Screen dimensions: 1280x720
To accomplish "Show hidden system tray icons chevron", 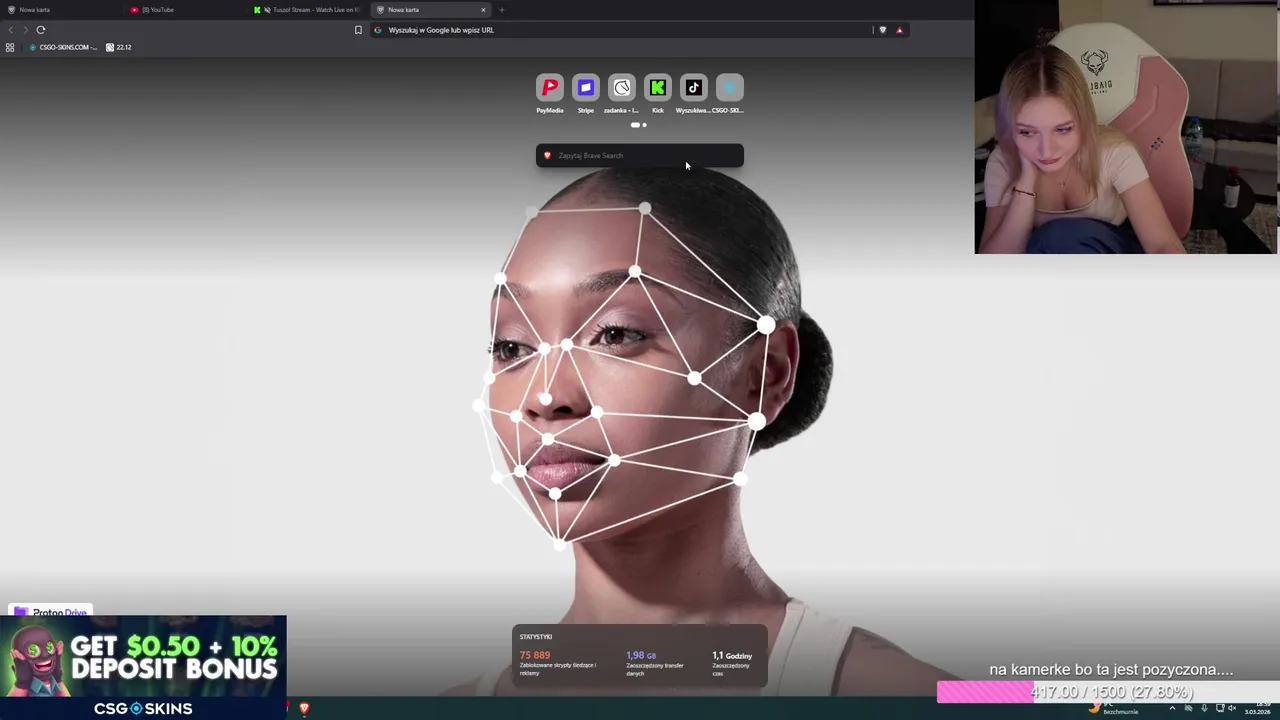I will (1172, 708).
